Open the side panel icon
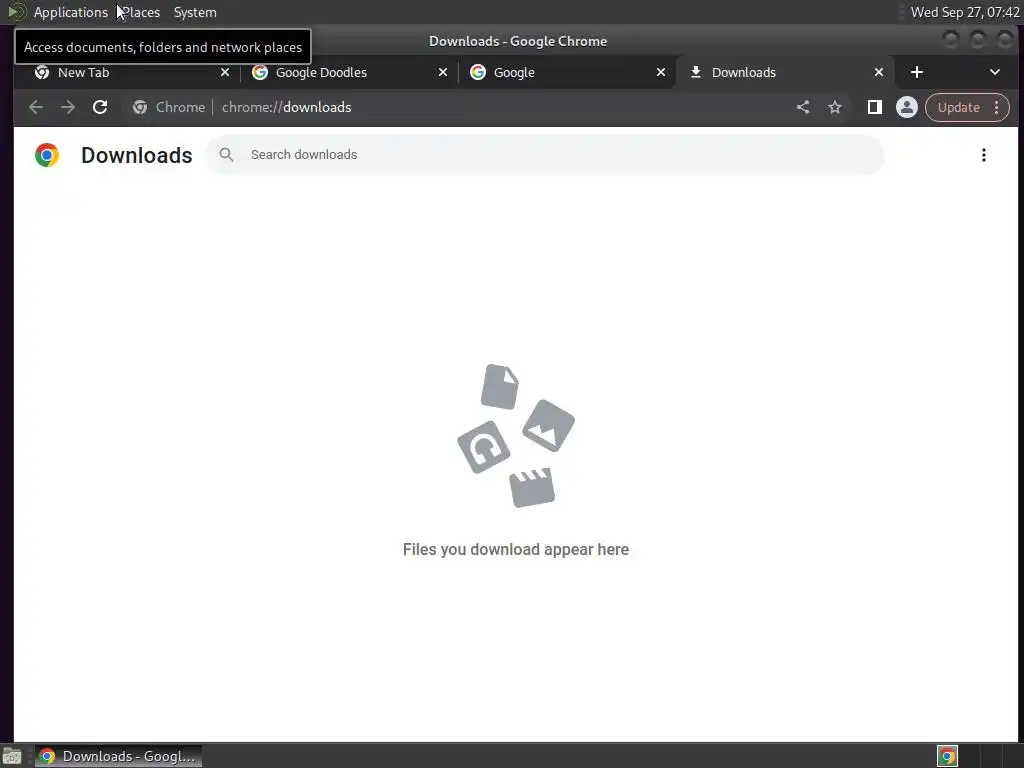The image size is (1024, 768). point(874,107)
